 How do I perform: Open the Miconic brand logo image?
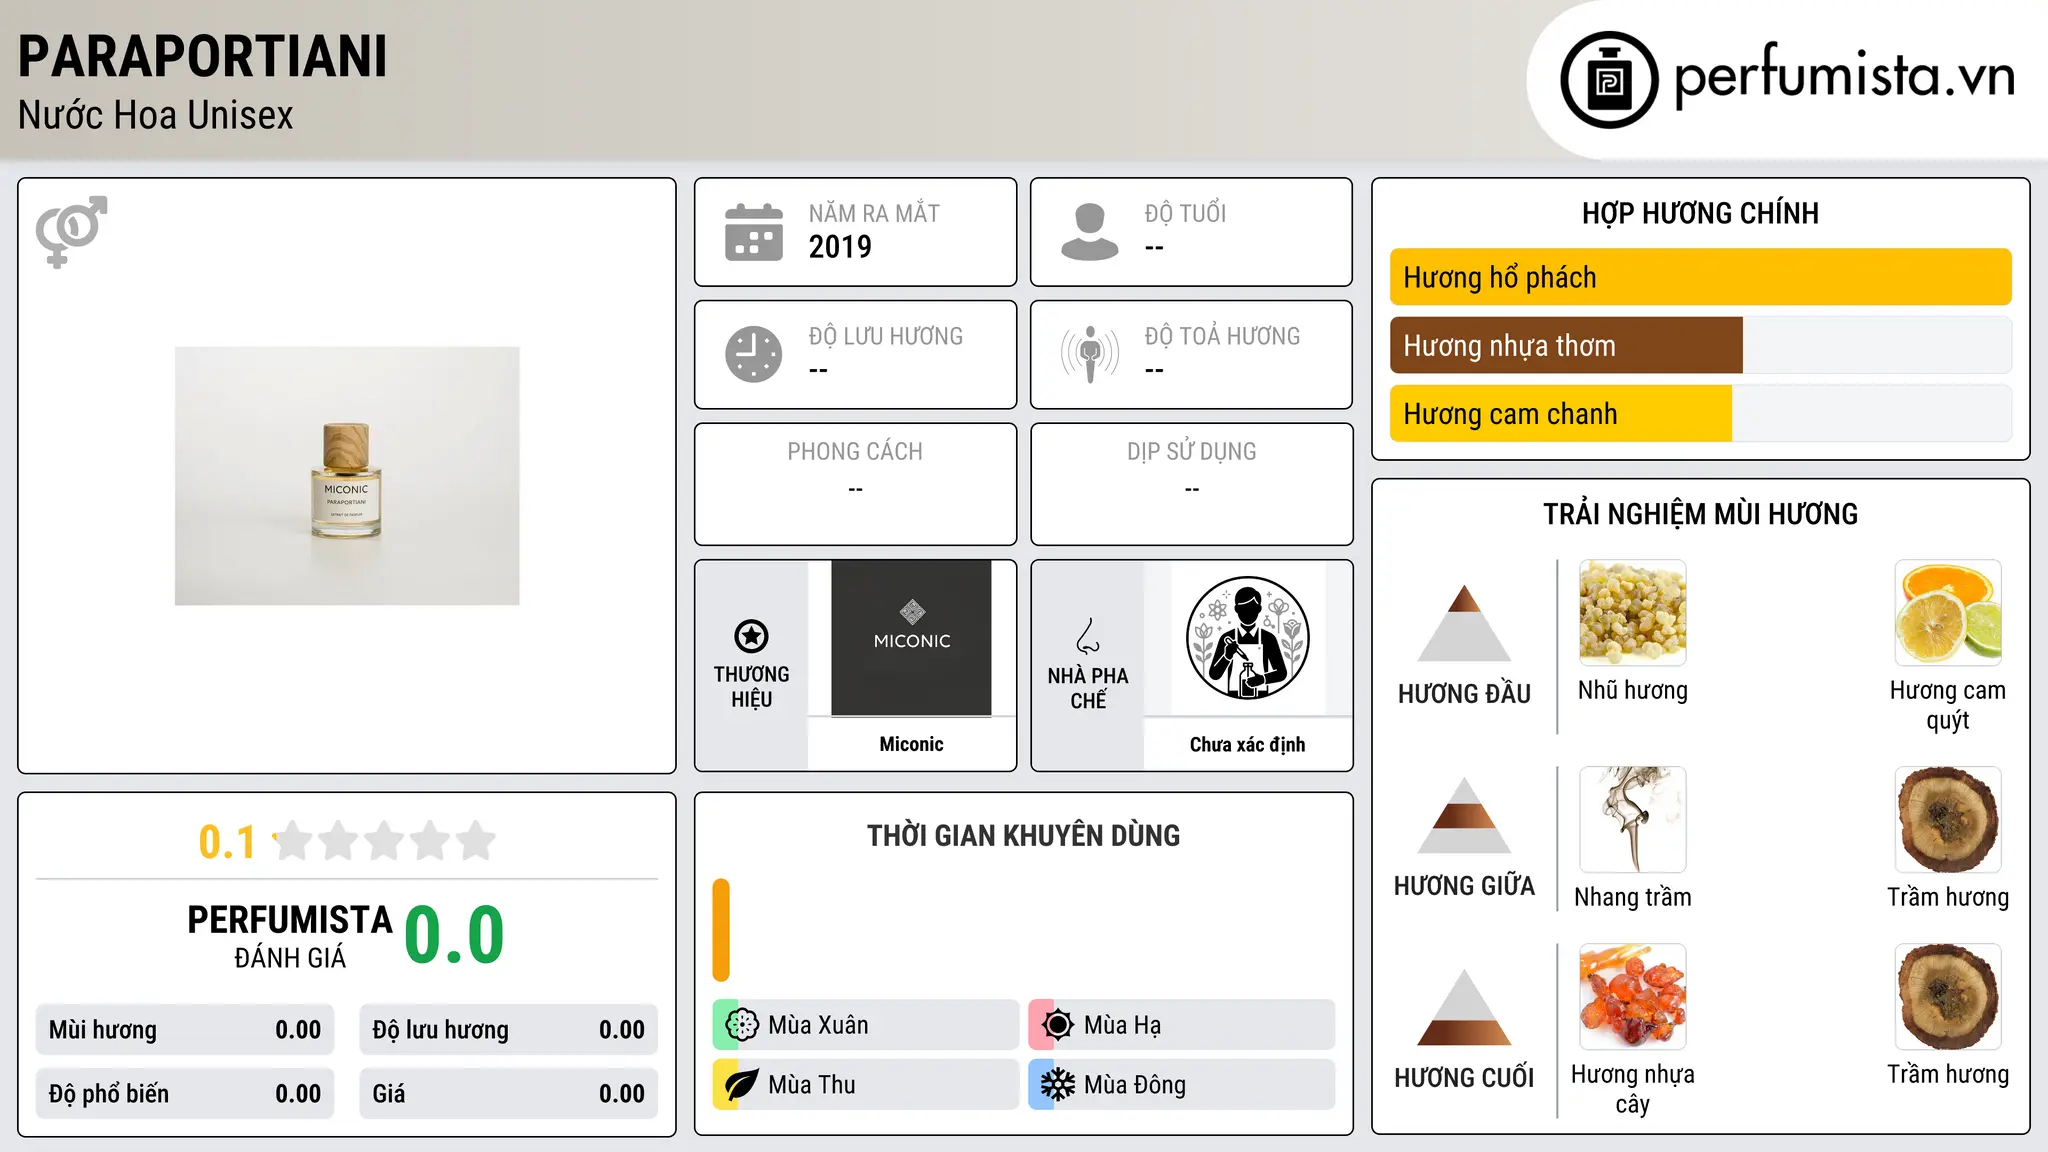coord(911,638)
